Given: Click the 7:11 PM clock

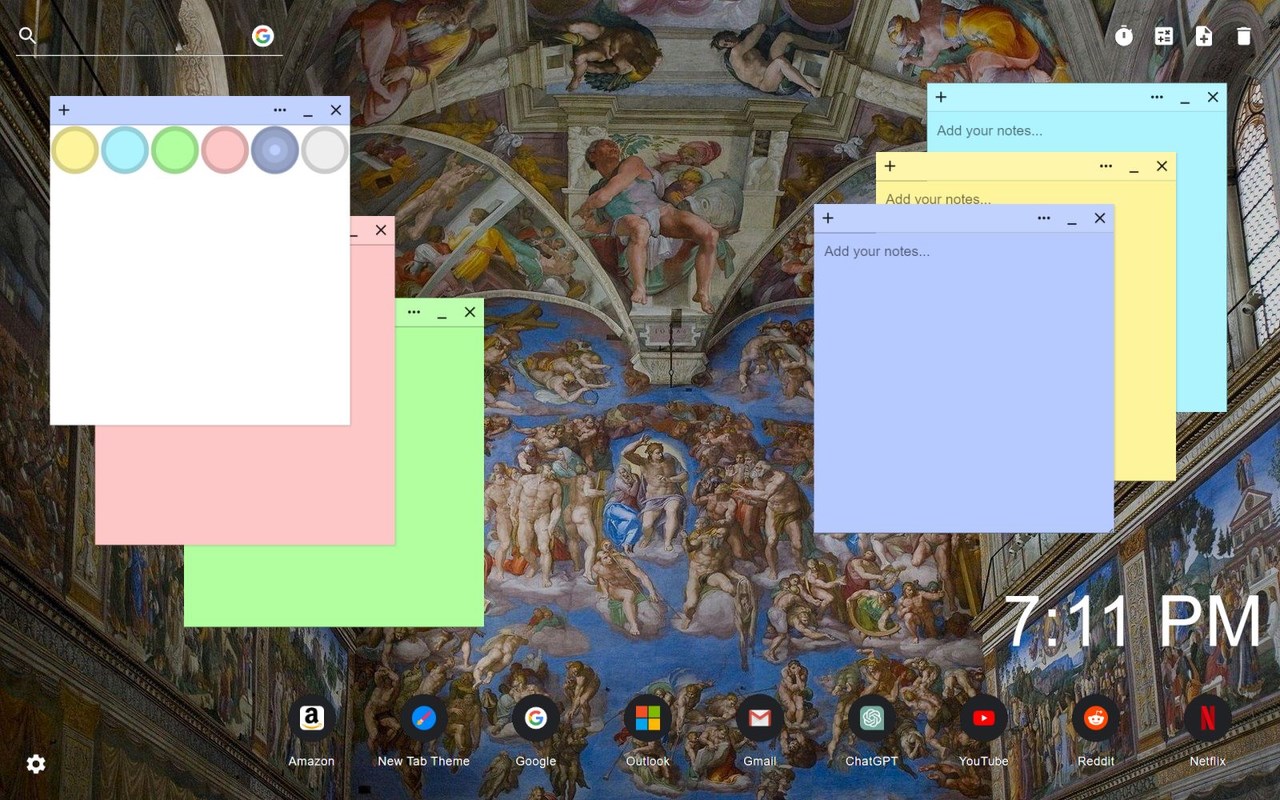Looking at the screenshot, I should click(x=1134, y=623).
